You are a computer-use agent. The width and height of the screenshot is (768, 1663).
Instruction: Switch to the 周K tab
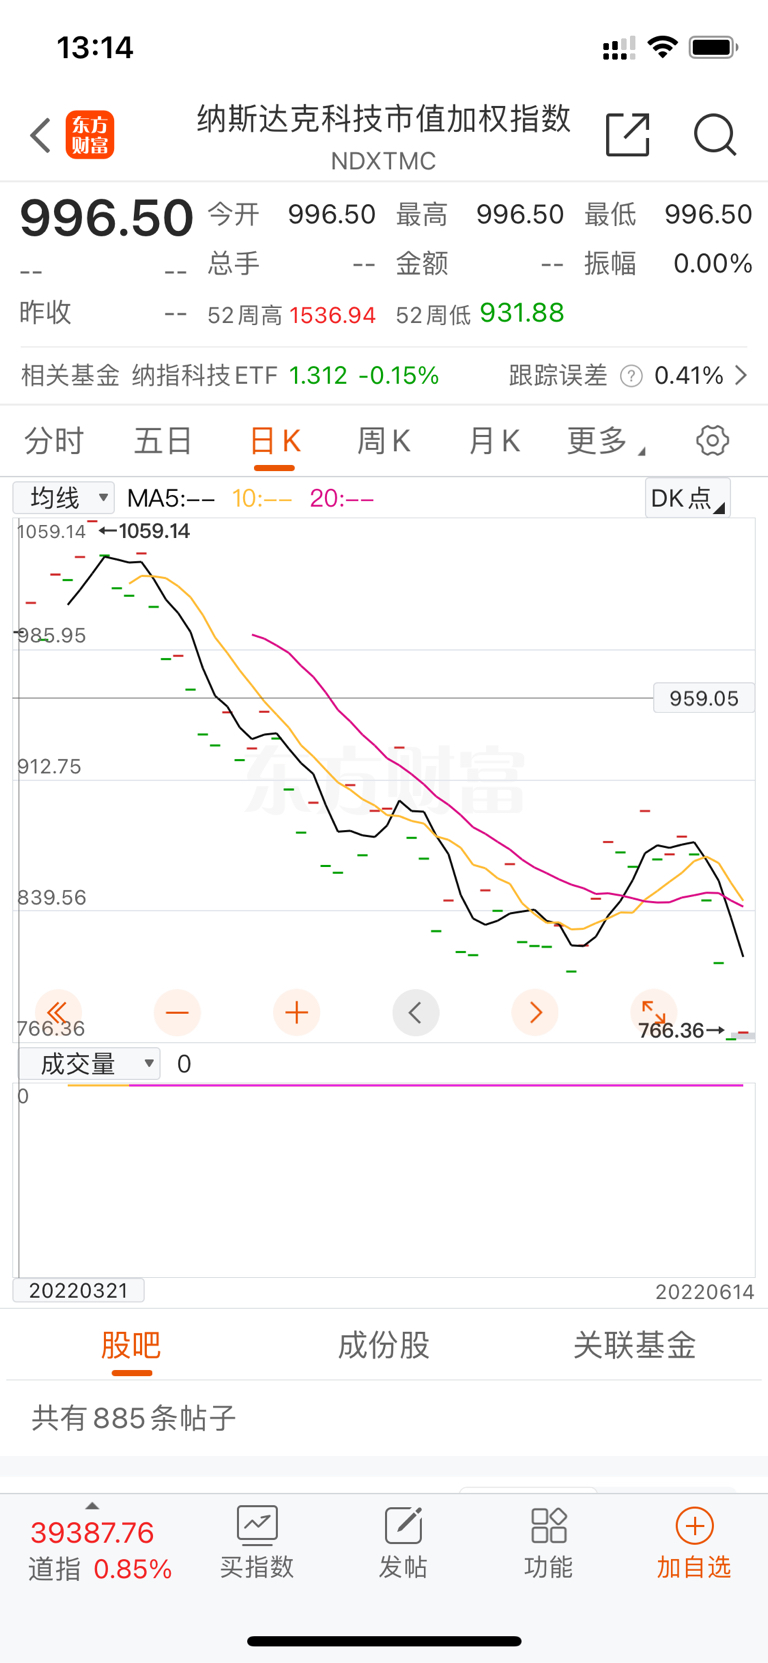click(384, 440)
